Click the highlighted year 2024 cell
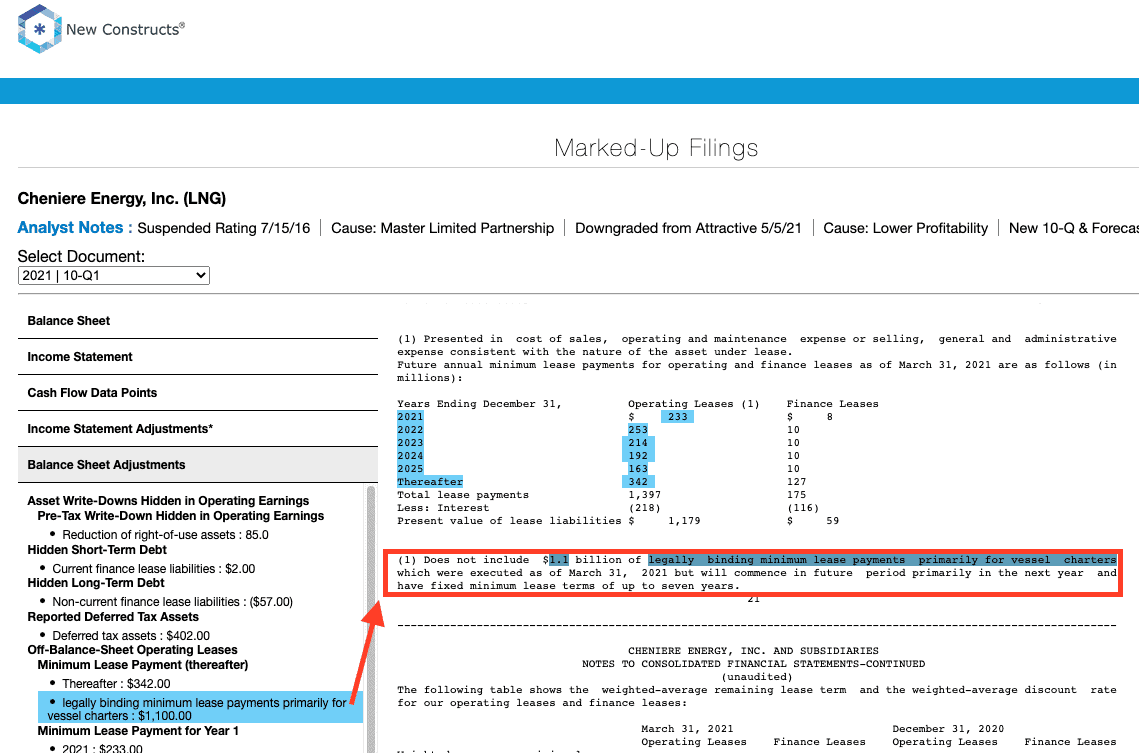The height and width of the screenshot is (753, 1139). tap(410, 456)
